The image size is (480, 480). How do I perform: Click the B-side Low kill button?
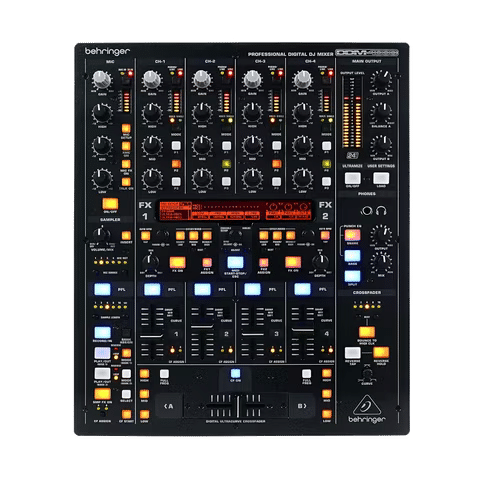click(x=327, y=414)
